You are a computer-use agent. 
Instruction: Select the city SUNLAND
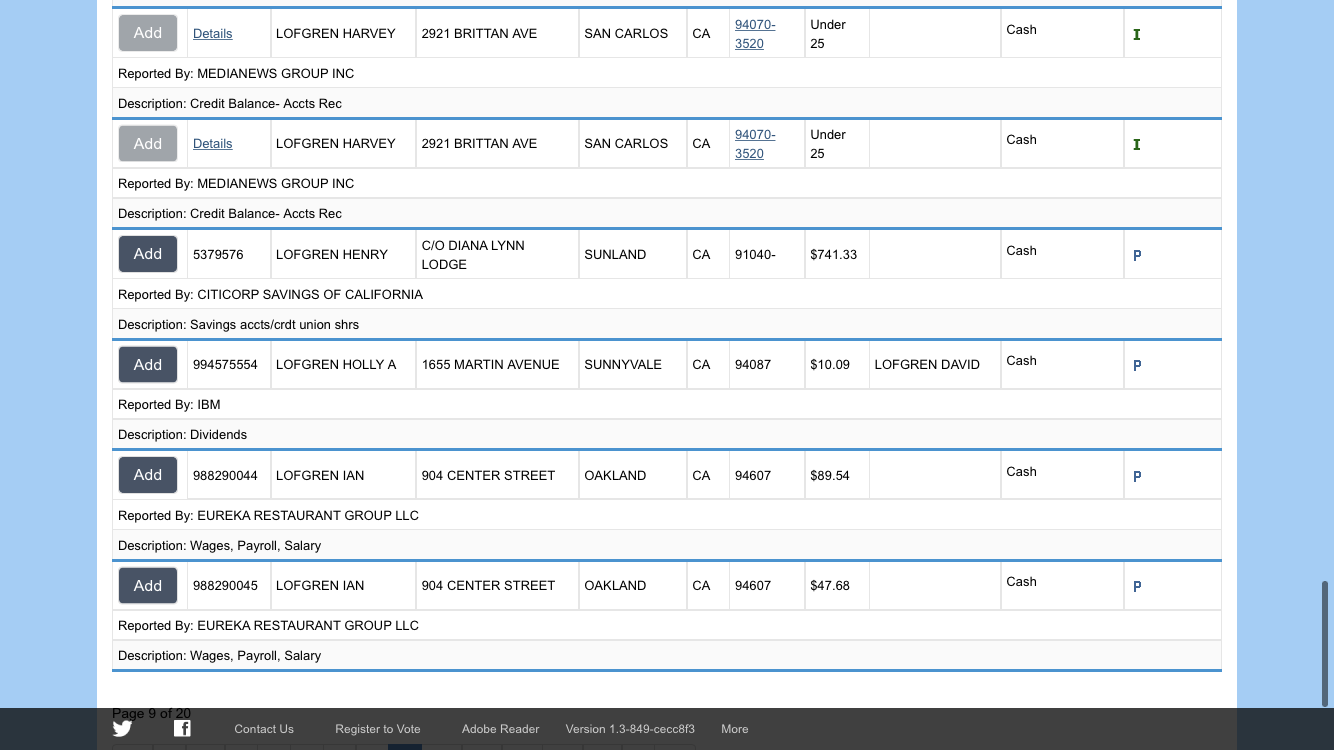pos(615,255)
